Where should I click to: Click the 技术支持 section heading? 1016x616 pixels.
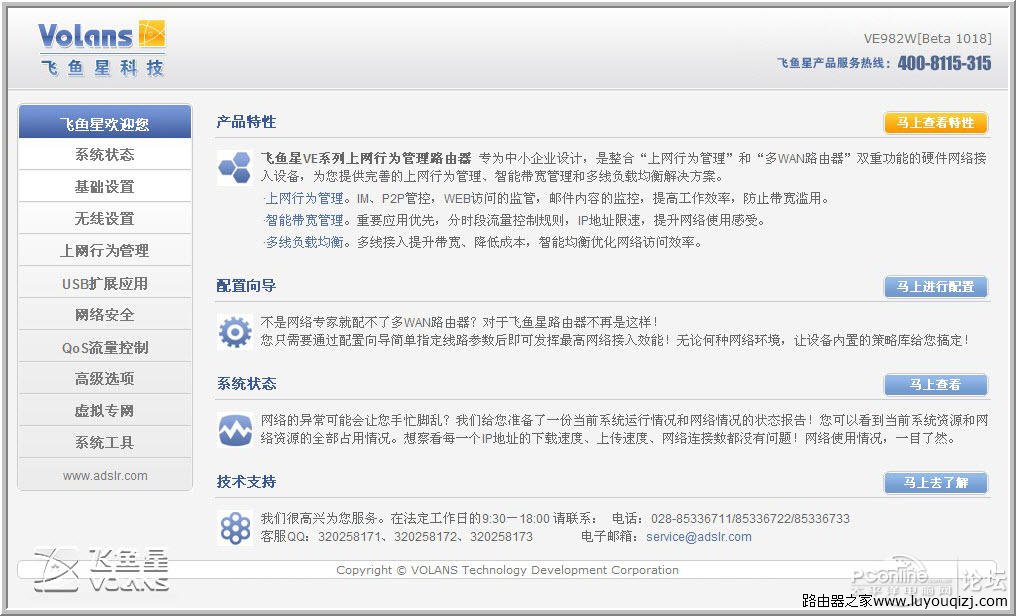[246, 481]
